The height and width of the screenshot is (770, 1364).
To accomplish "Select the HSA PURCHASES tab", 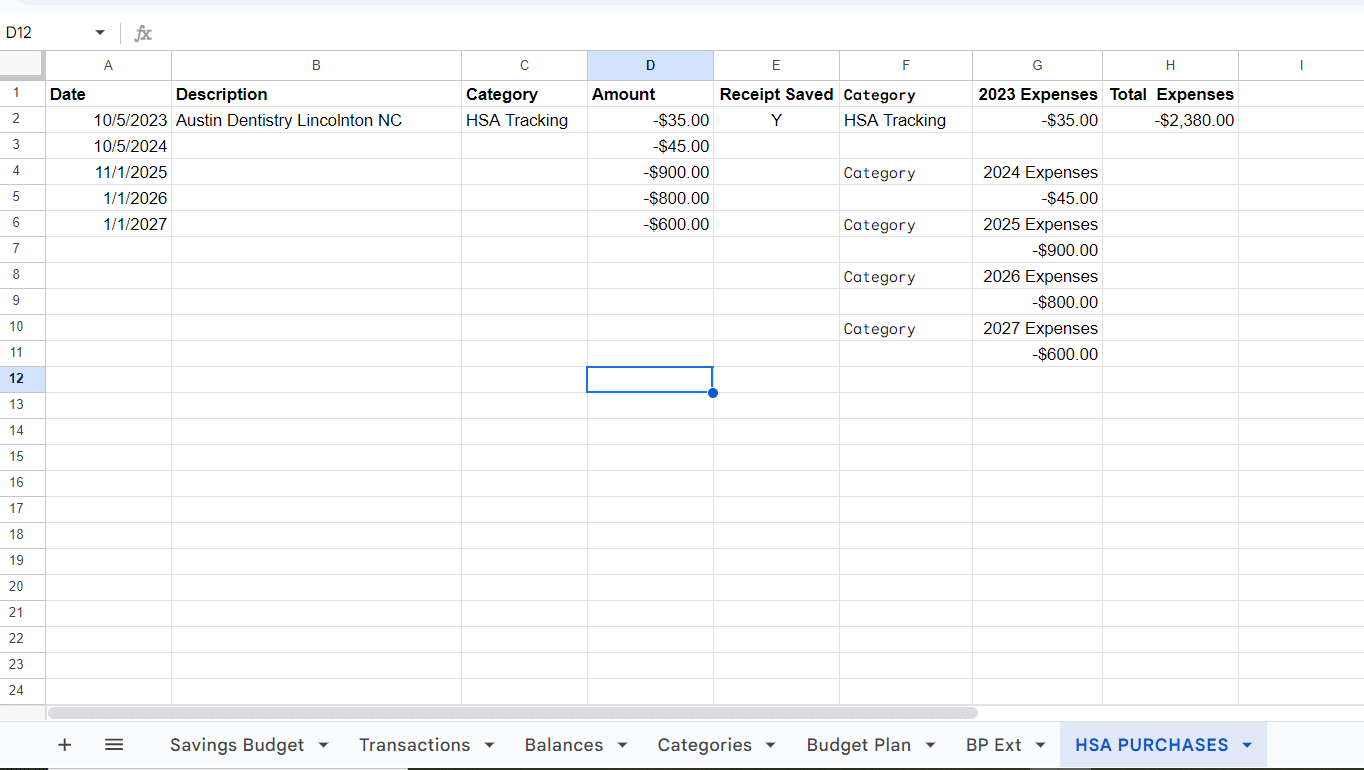I will tap(1151, 745).
